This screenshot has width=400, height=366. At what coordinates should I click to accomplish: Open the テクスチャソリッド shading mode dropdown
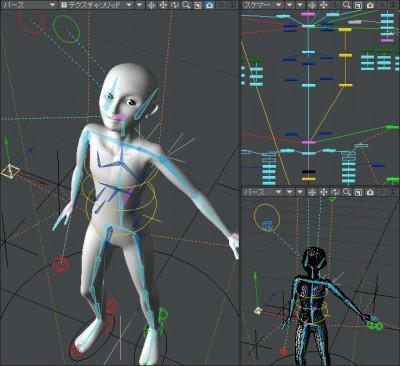[97, 5]
